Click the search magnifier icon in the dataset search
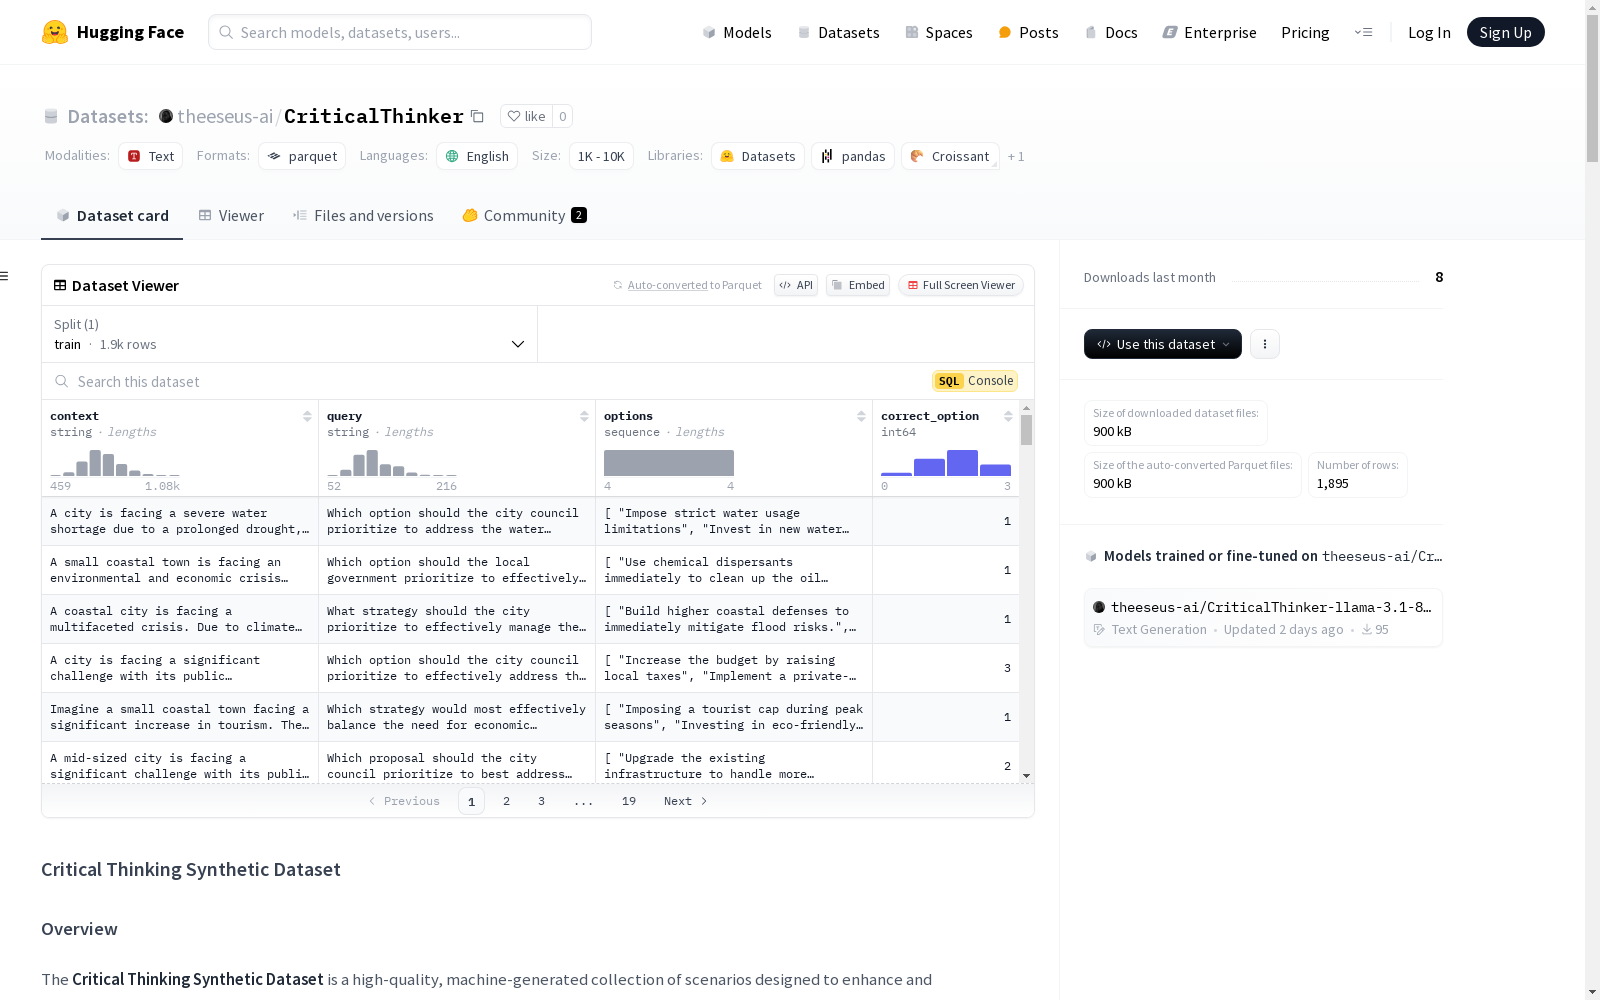This screenshot has width=1600, height=1000. (x=62, y=381)
